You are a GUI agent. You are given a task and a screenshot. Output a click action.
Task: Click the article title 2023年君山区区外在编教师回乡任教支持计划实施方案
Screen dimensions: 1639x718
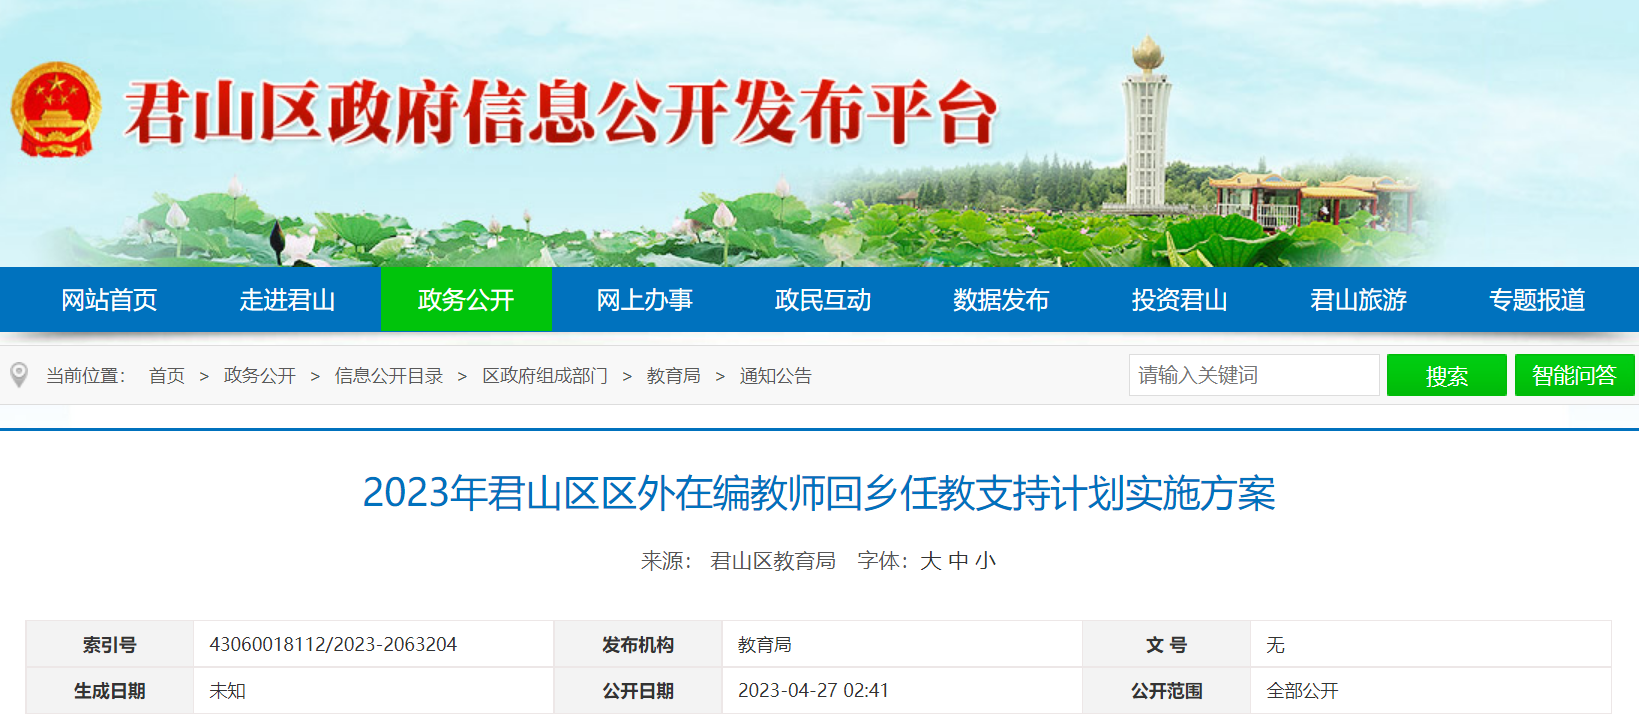[819, 493]
